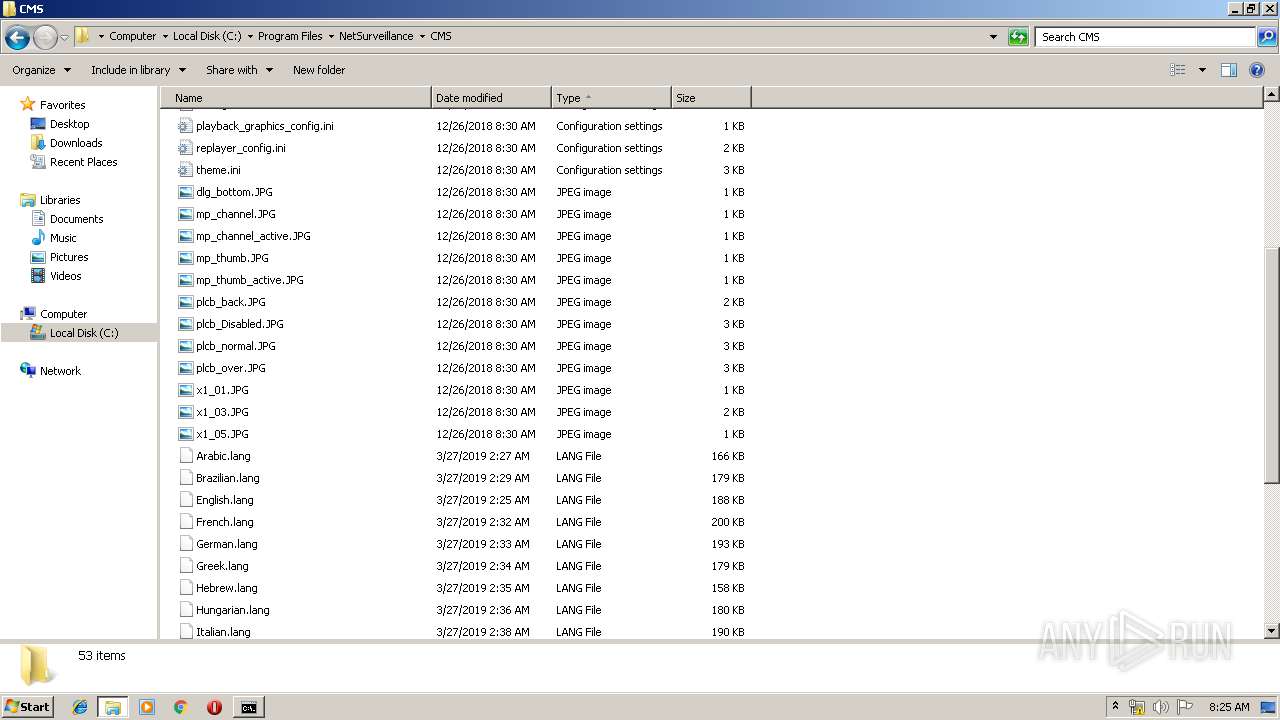Open the Include in library dropdown
This screenshot has height=720, width=1280.
tap(138, 70)
